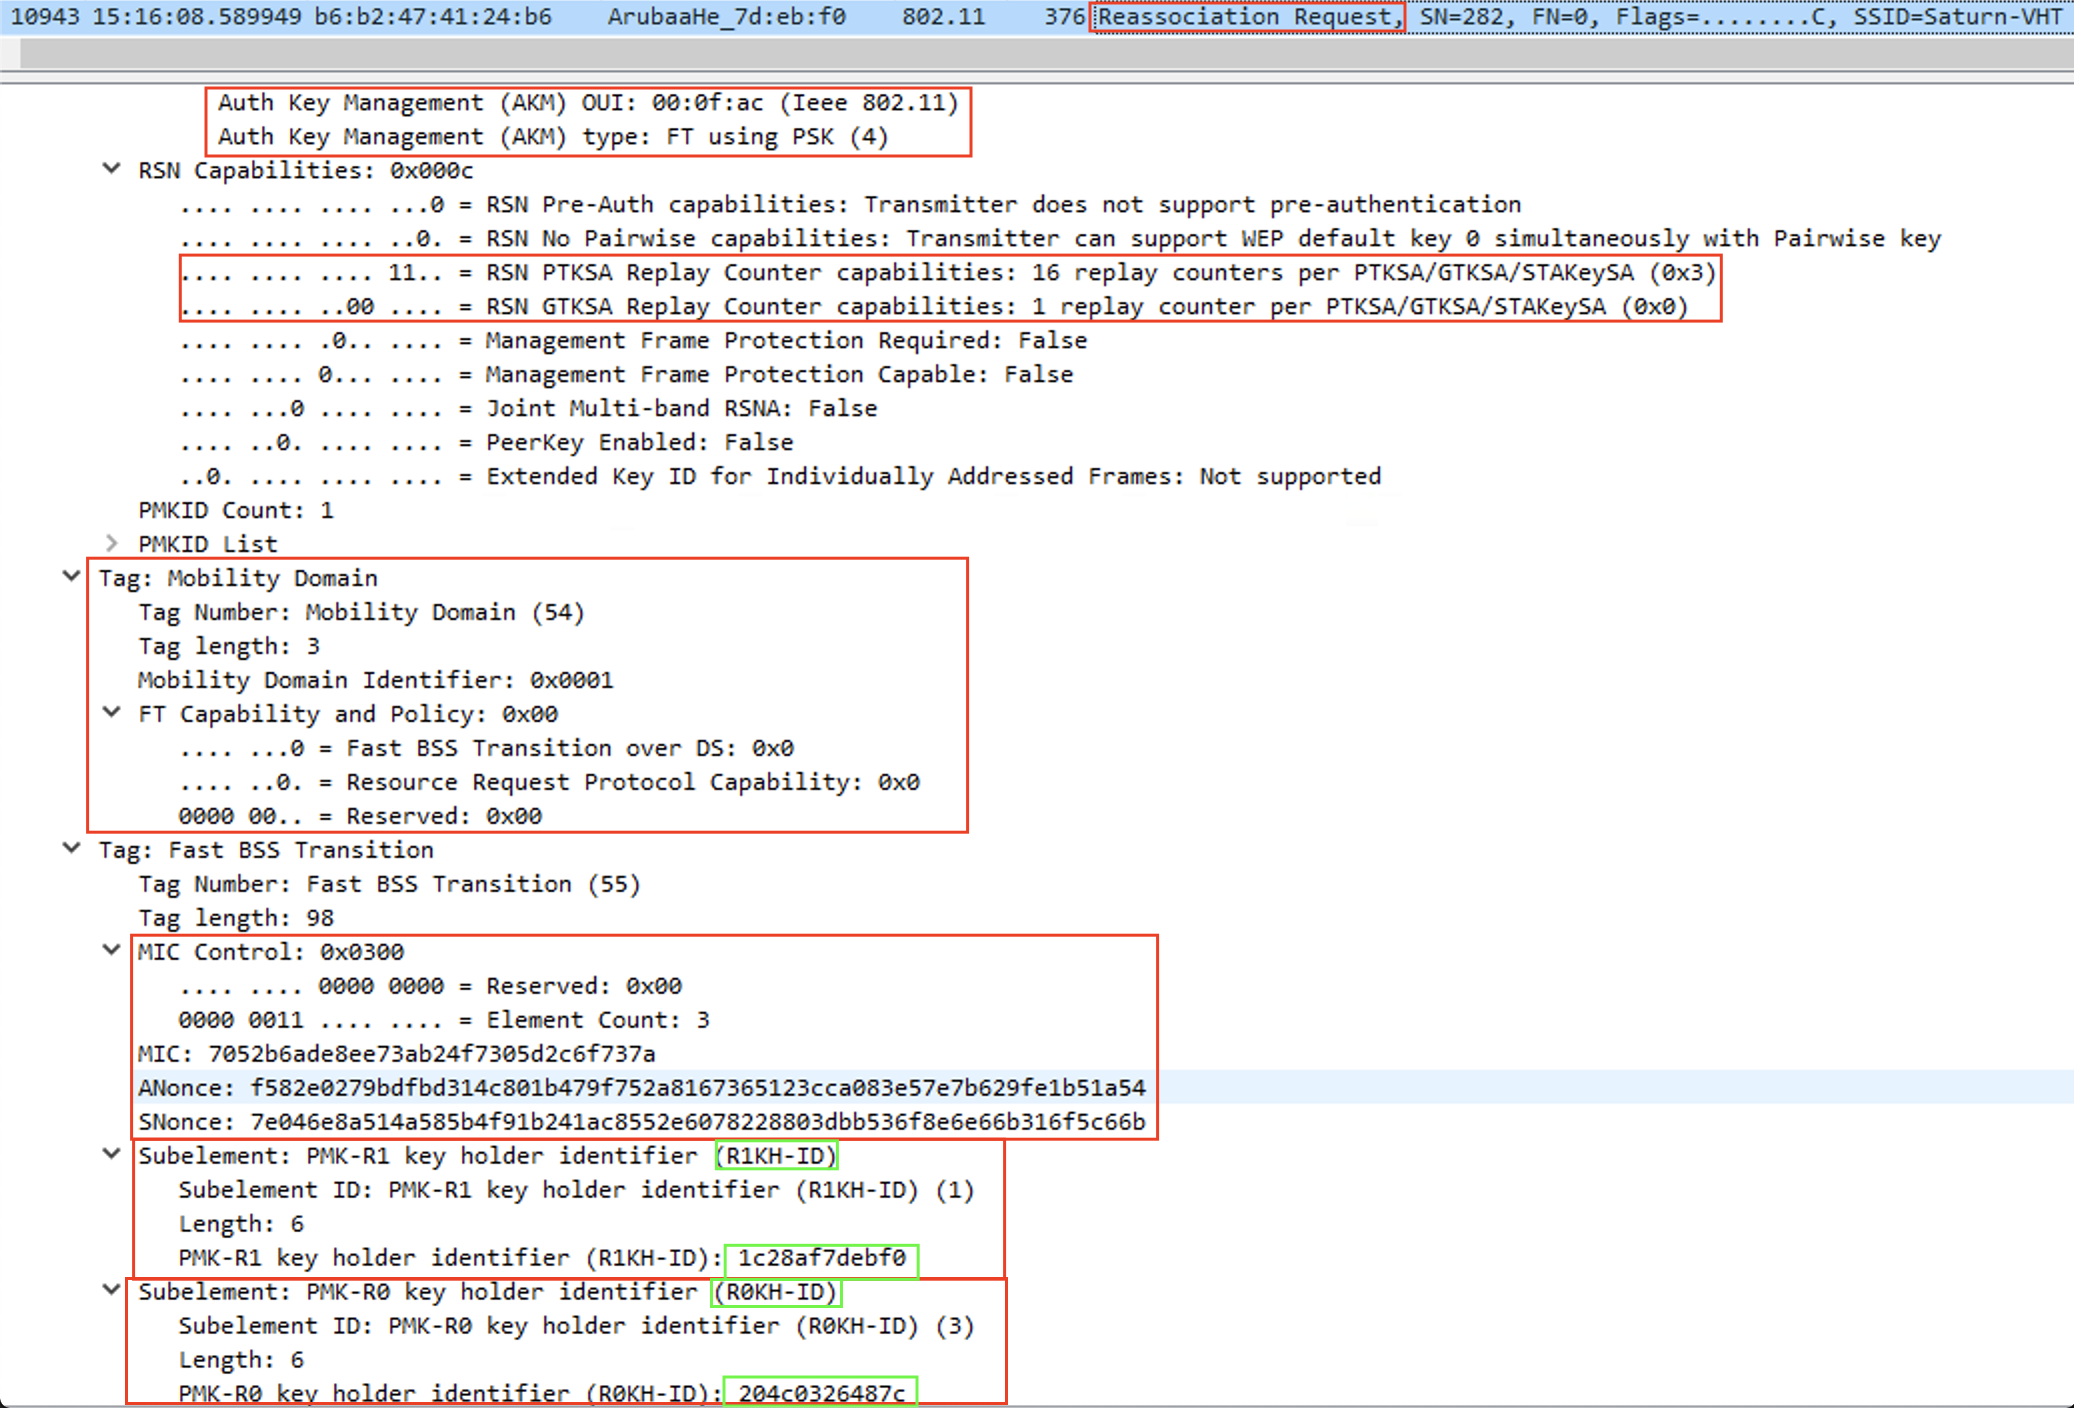Select the PMKID Count field

click(235, 509)
